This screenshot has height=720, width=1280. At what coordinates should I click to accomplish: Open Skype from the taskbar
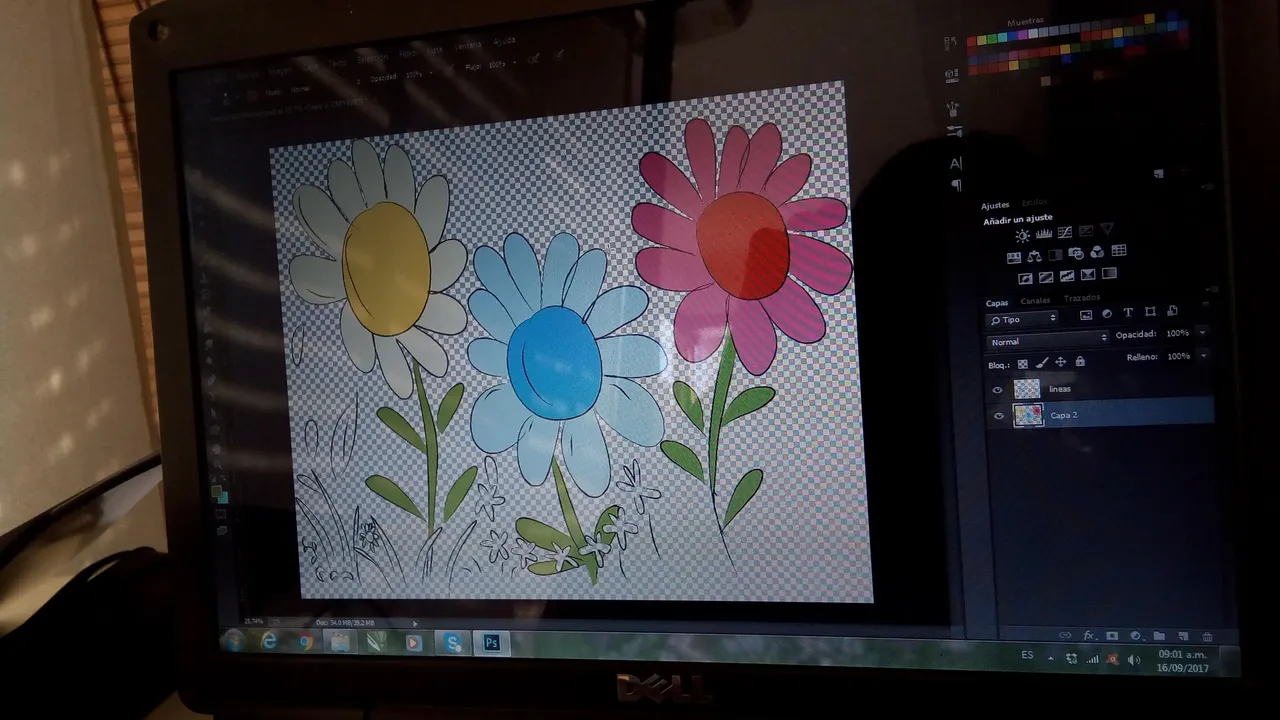(x=453, y=643)
